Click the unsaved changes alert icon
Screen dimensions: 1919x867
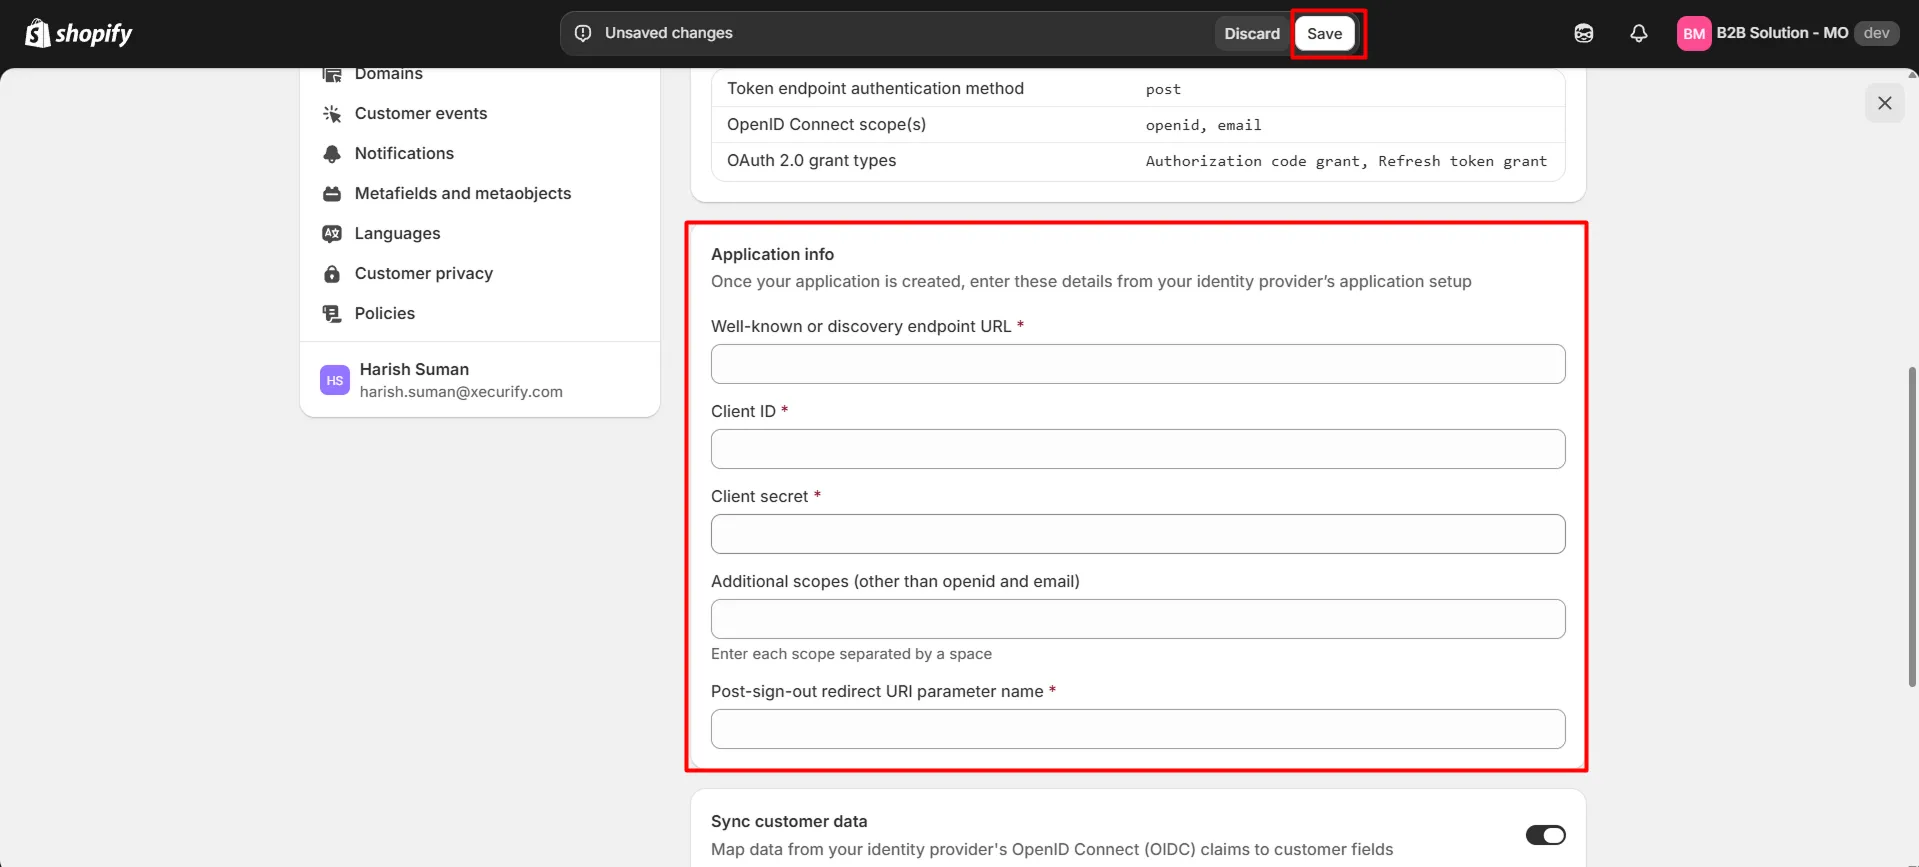pos(583,33)
